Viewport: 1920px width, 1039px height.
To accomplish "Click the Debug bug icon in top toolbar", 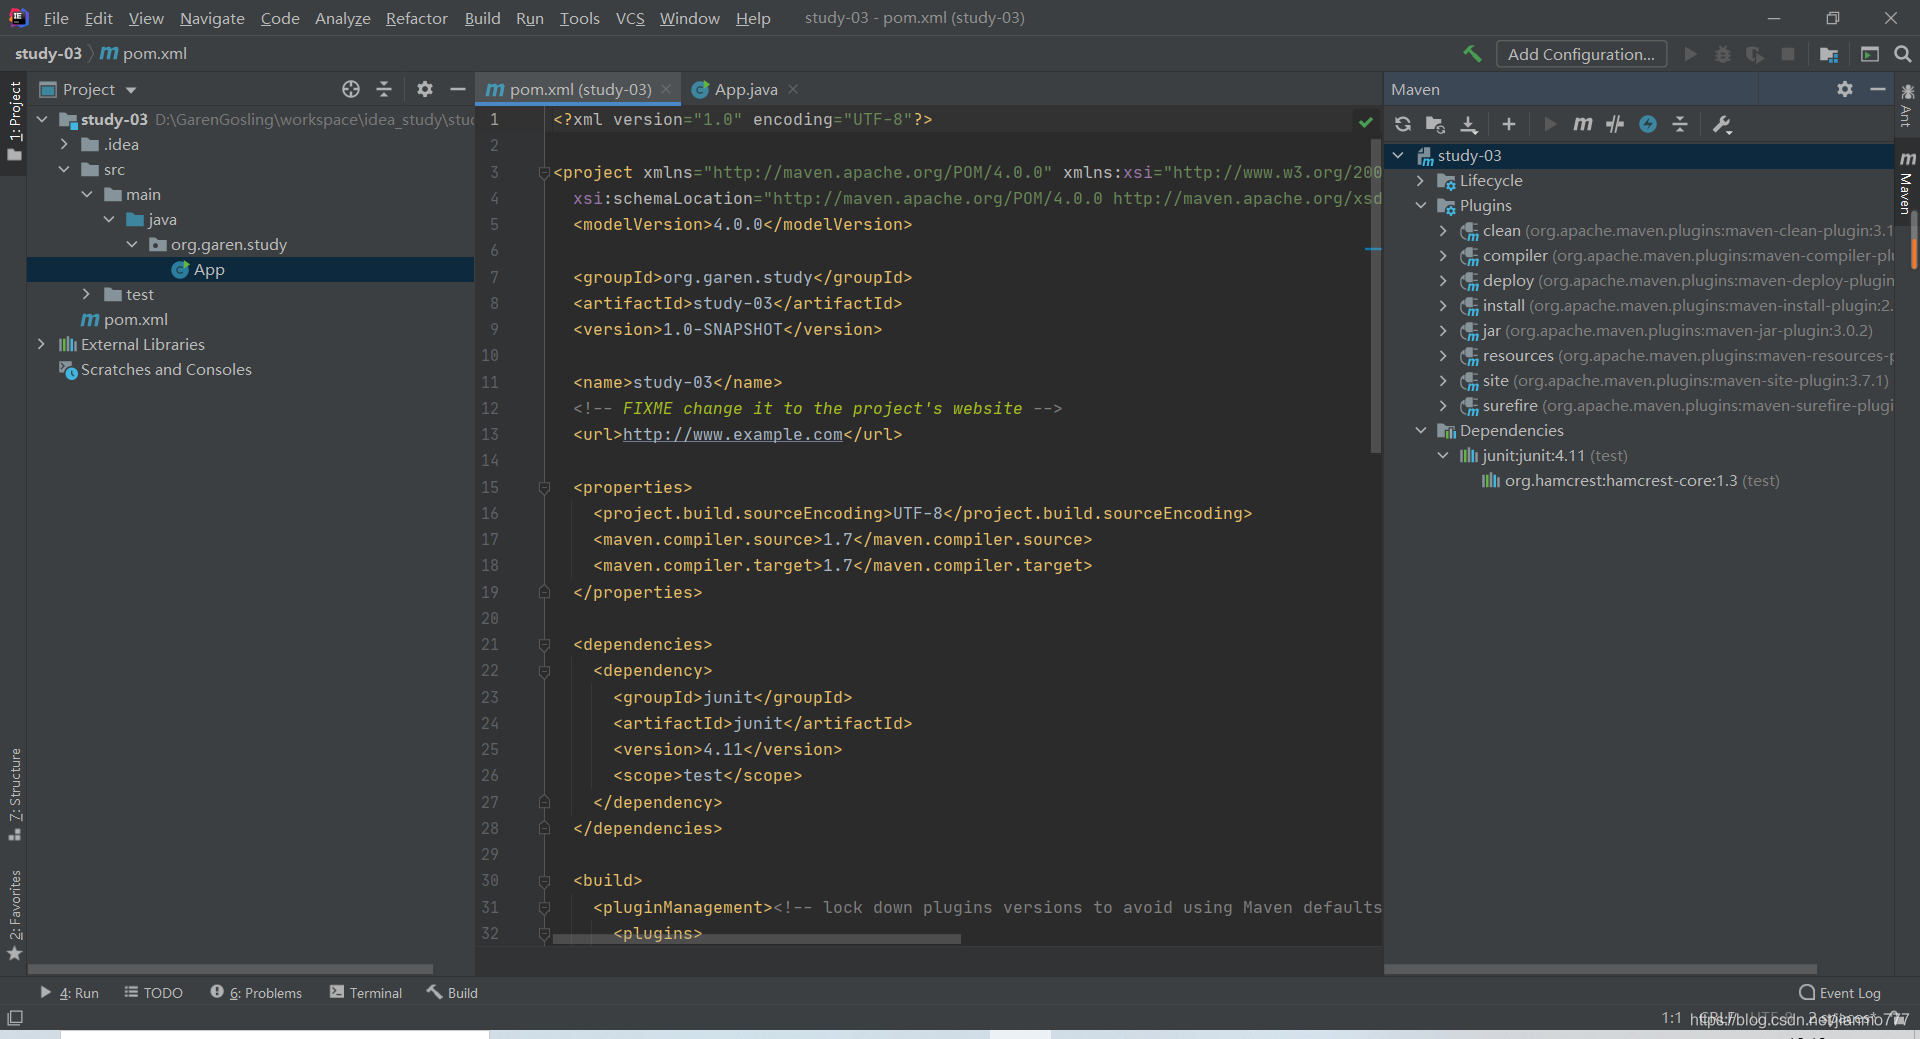I will [1722, 54].
